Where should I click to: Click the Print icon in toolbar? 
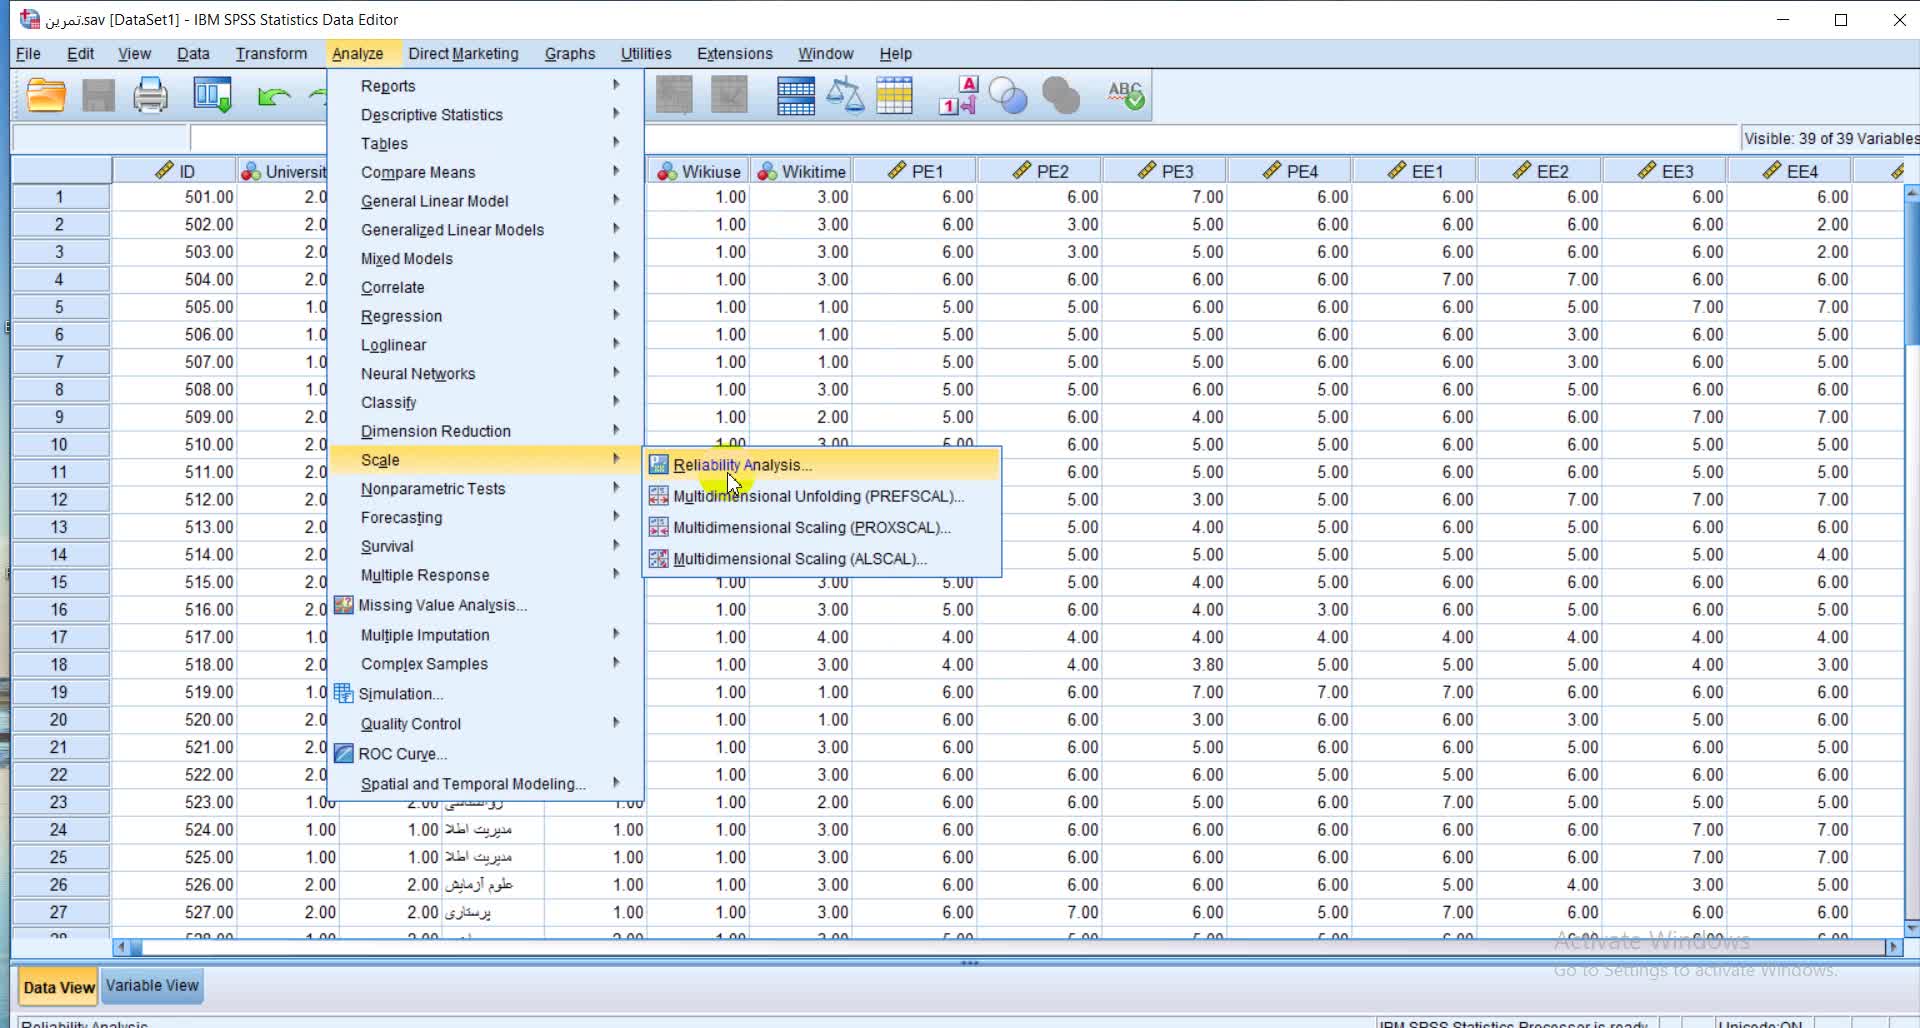coord(150,96)
